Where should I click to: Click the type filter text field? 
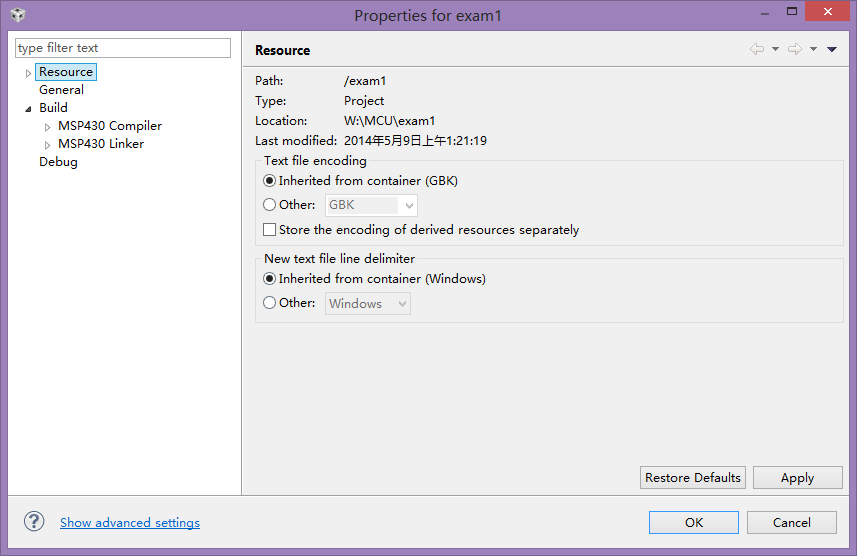123,48
